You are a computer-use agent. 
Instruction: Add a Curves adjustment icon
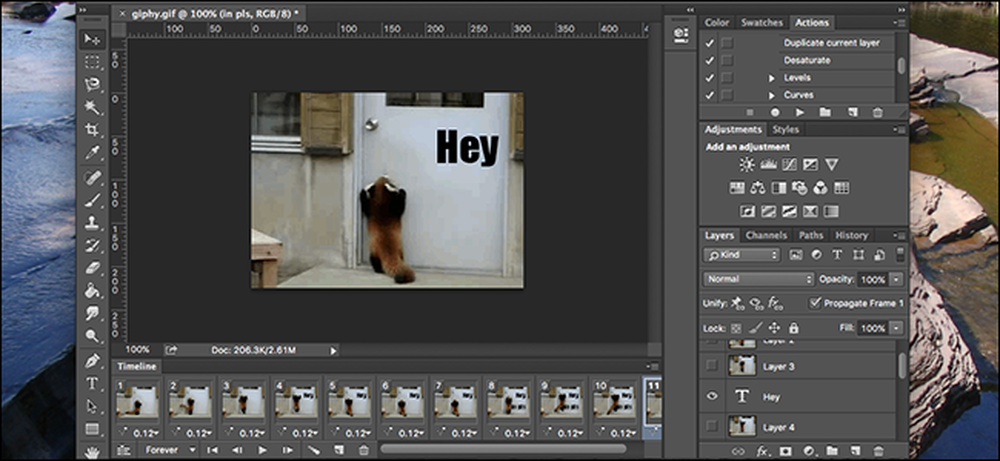point(790,165)
